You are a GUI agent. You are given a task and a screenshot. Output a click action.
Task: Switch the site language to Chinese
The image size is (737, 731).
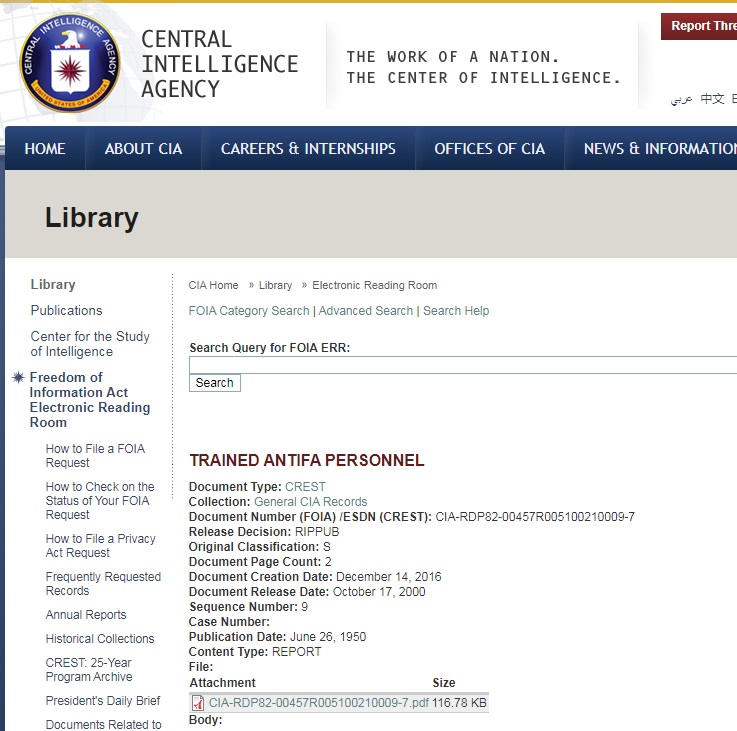pos(712,99)
